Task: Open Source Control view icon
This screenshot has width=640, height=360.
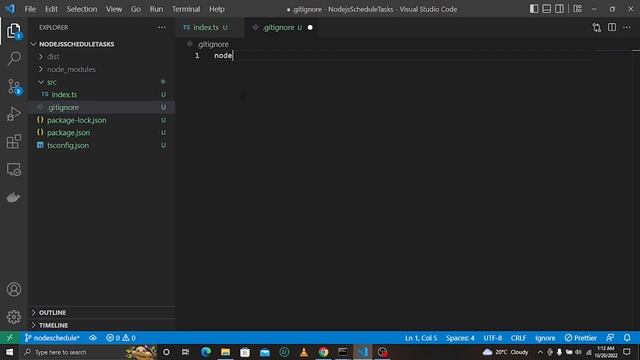Action: [x=14, y=87]
